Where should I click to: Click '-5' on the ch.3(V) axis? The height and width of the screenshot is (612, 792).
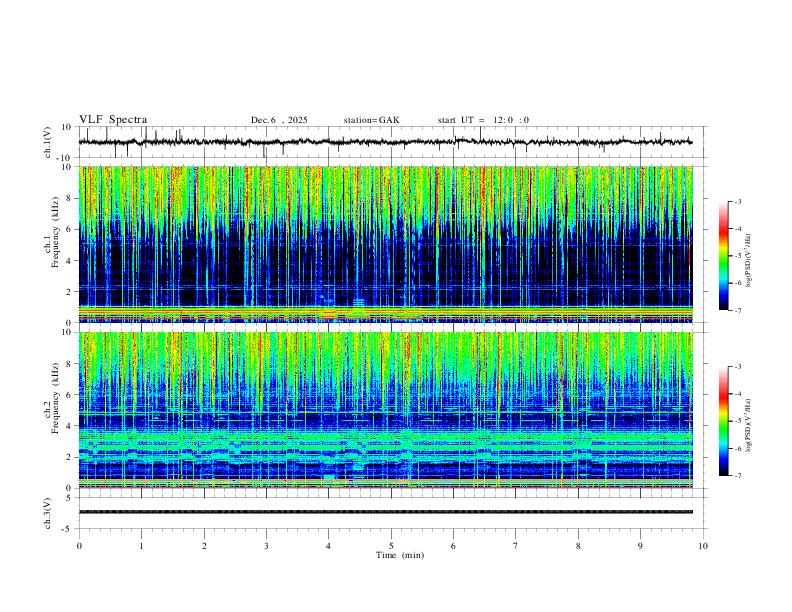pyautogui.click(x=68, y=529)
